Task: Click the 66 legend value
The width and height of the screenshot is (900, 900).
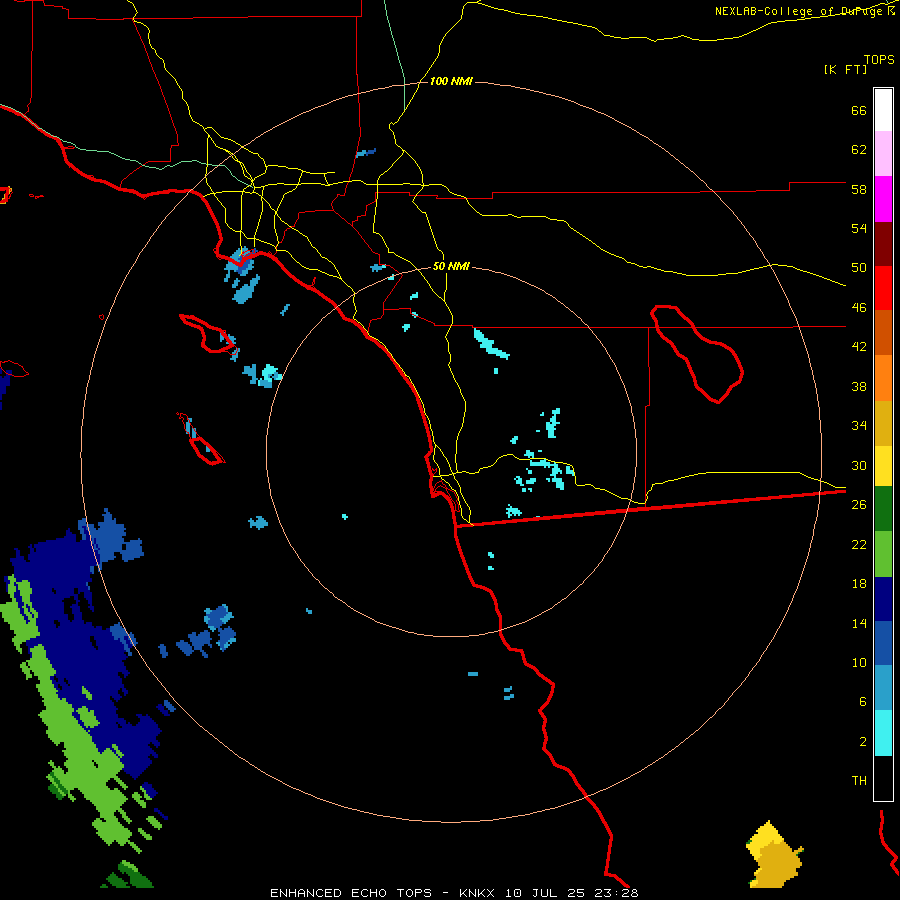Action: tap(859, 110)
